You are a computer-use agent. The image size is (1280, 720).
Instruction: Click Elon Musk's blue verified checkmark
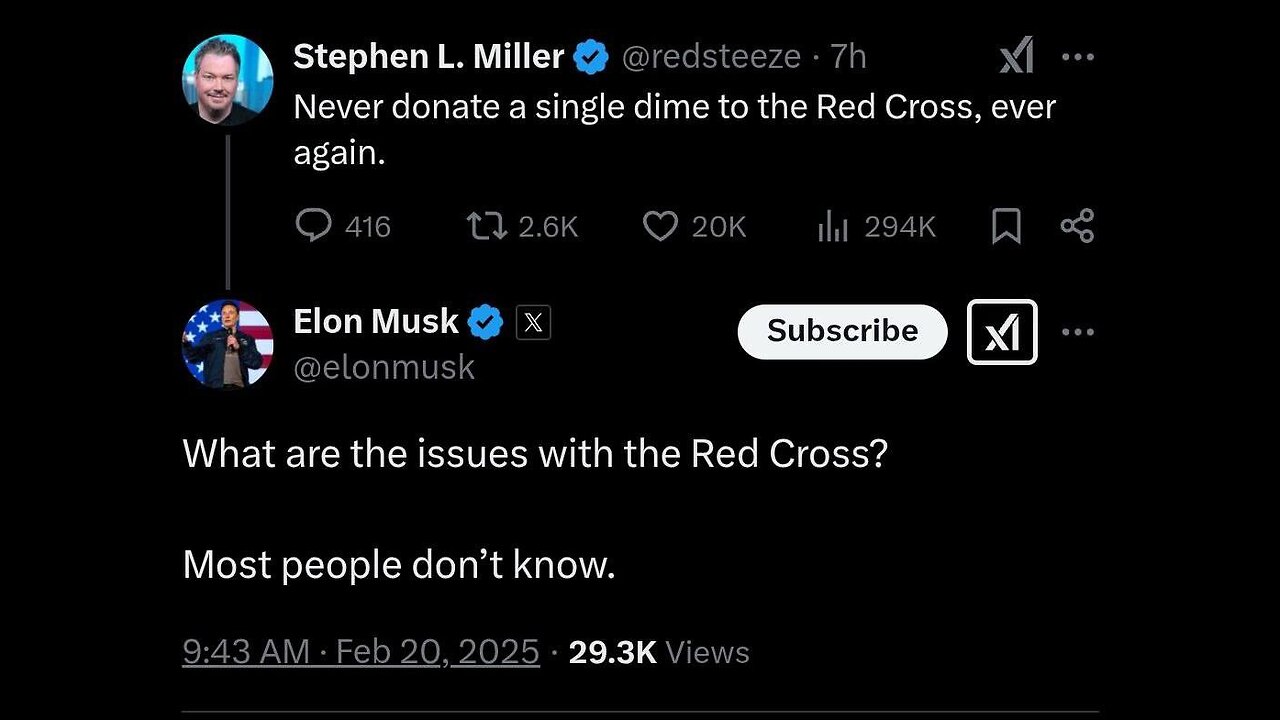pyautogui.click(x=486, y=322)
